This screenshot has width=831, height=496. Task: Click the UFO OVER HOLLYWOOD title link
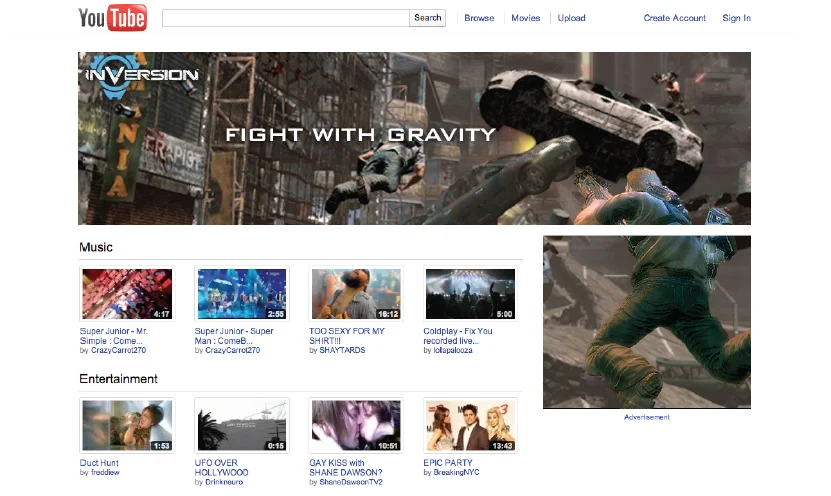pyautogui.click(x=222, y=467)
